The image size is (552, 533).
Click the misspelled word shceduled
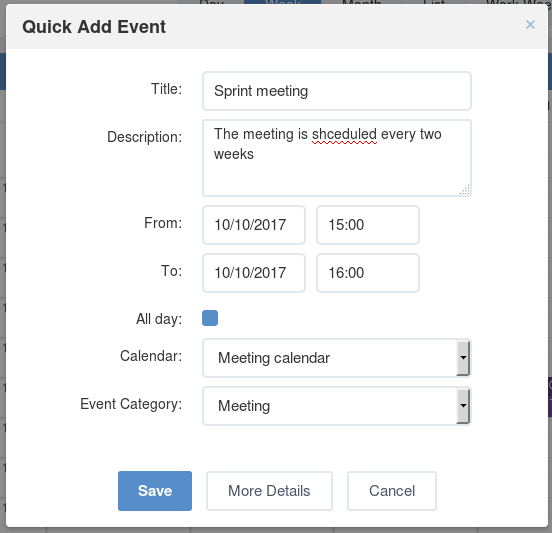click(344, 134)
